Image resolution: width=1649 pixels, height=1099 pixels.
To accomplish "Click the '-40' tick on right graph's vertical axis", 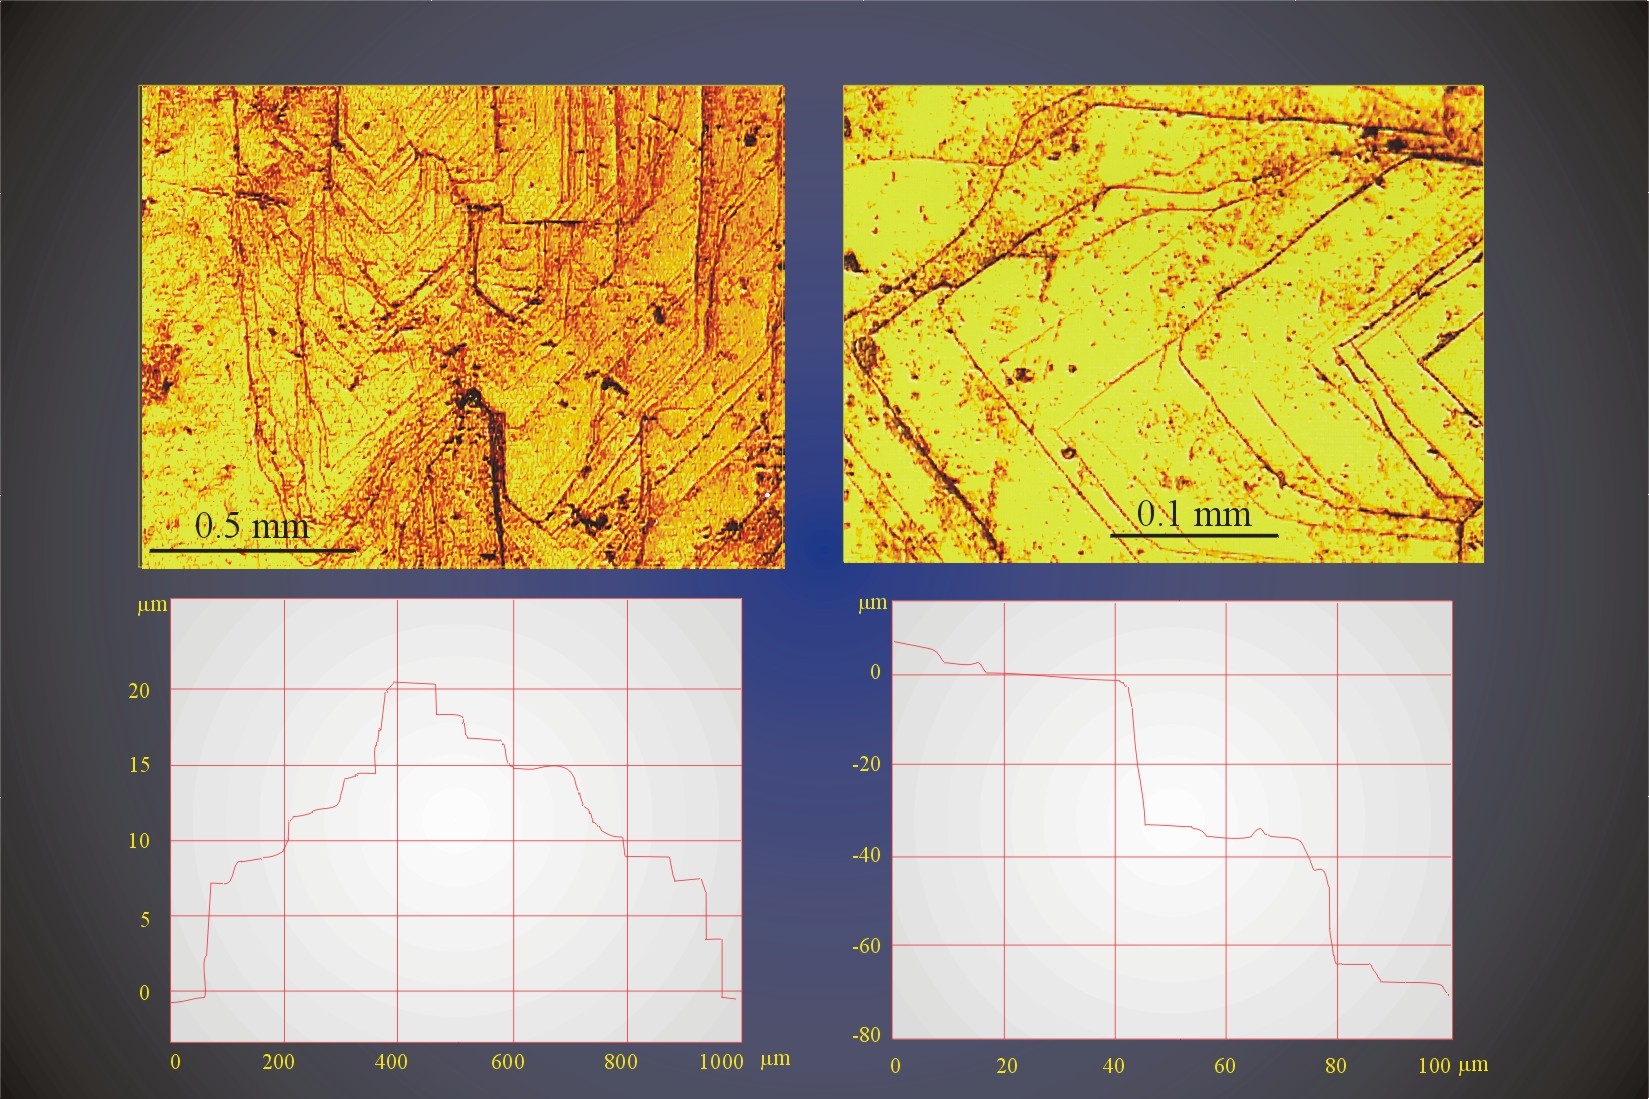I will click(x=866, y=856).
